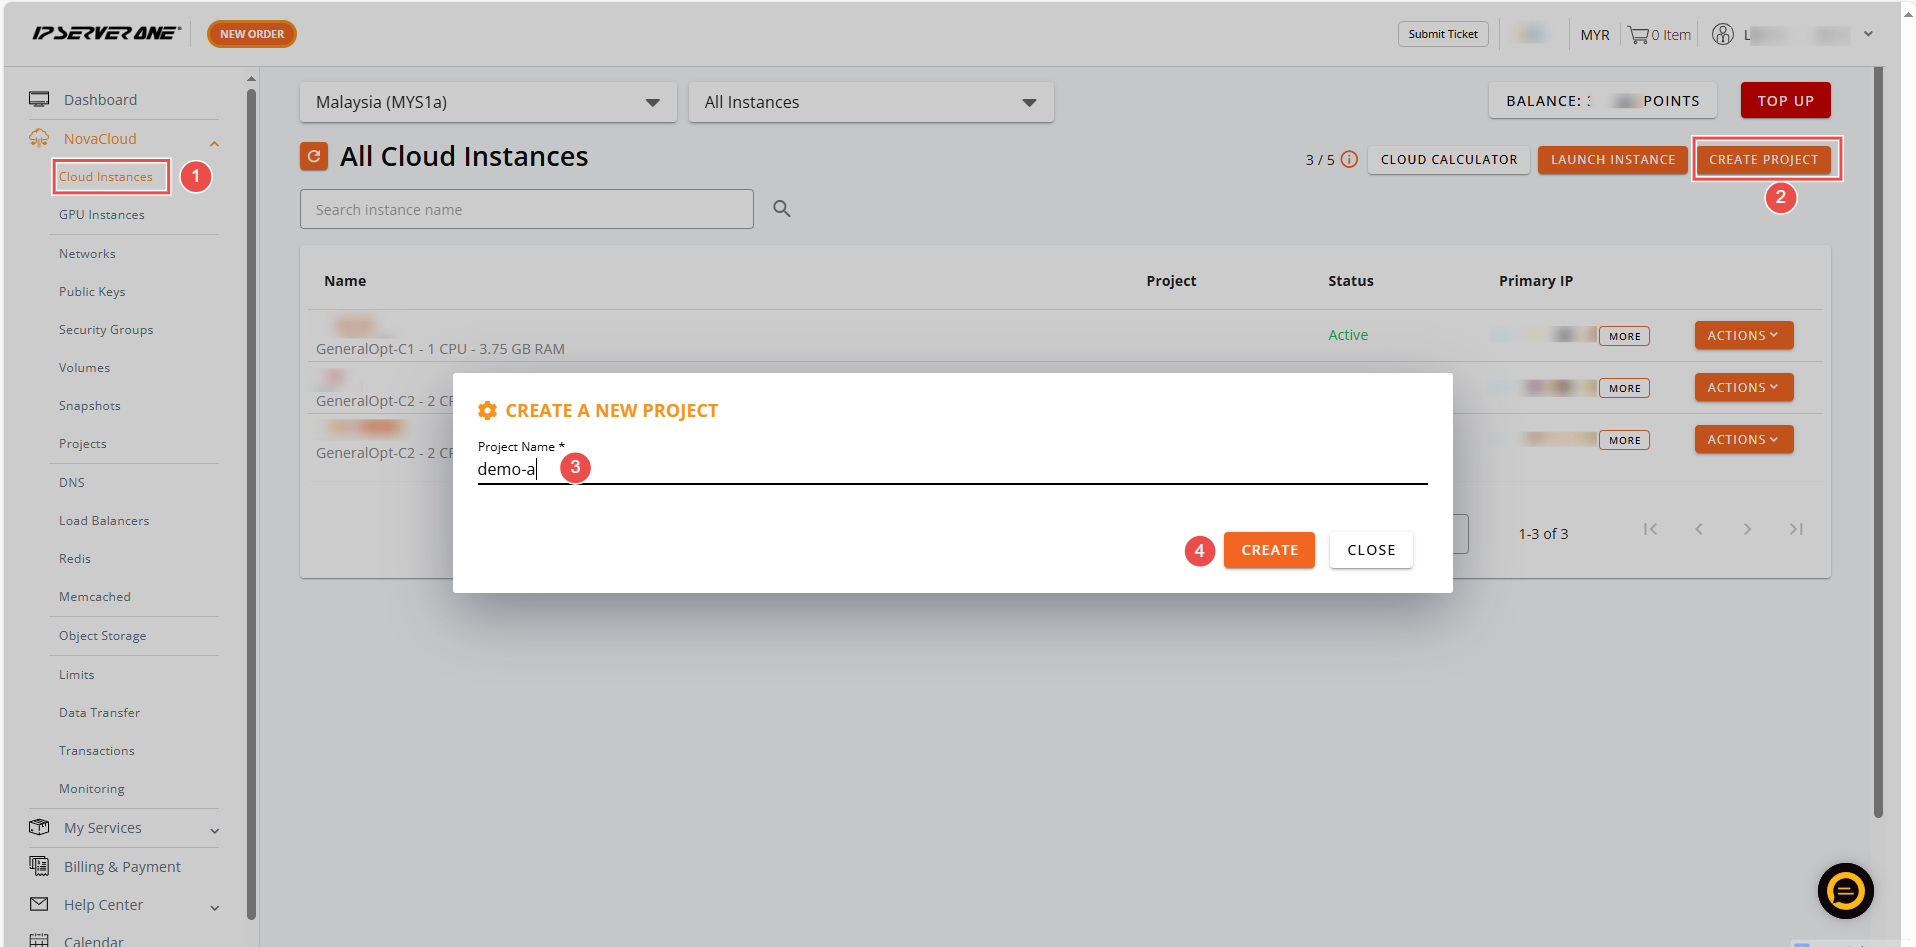Click the instance limit info icon
1916x947 pixels.
[1349, 159]
